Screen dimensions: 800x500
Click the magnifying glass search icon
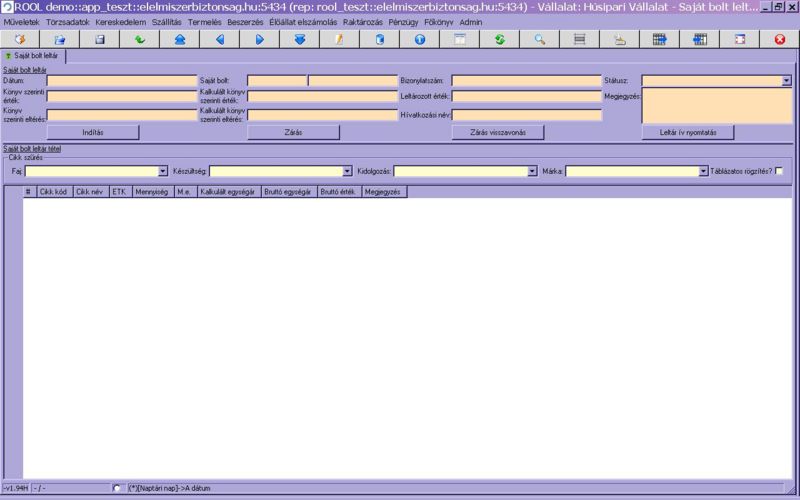[x=539, y=39]
